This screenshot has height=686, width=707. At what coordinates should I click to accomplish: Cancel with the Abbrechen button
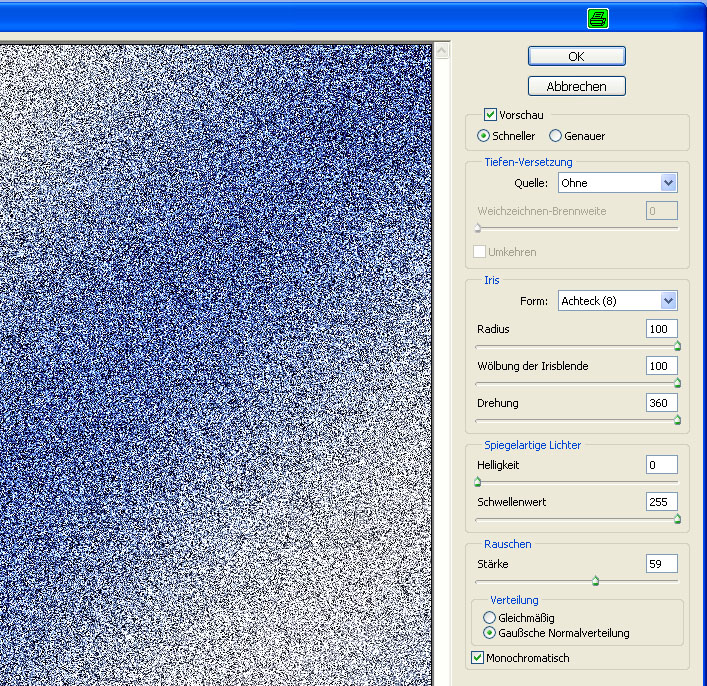[577, 86]
